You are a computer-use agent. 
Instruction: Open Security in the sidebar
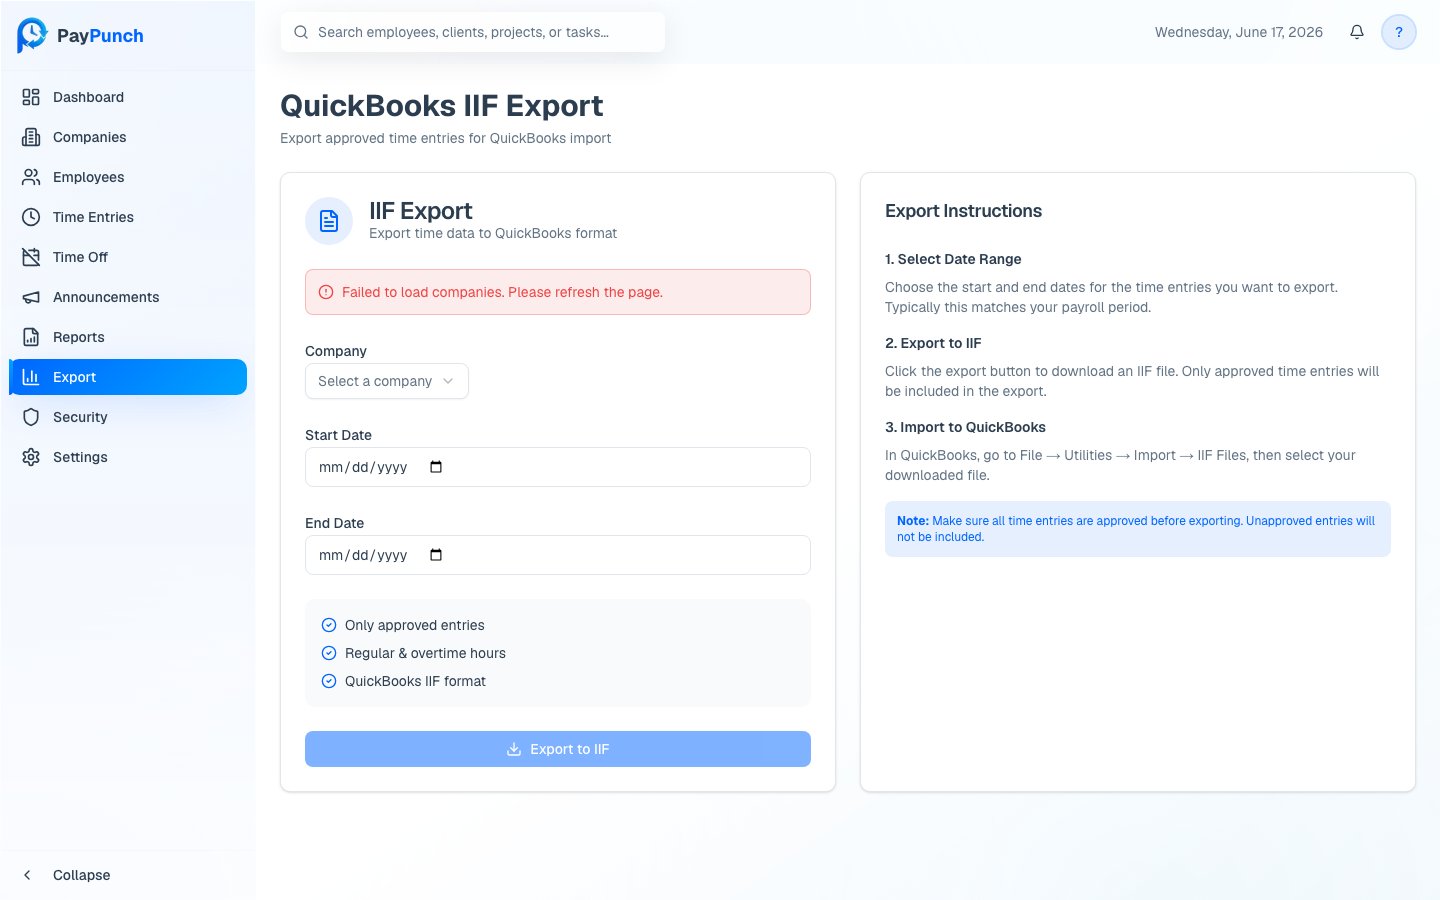[x=128, y=417]
